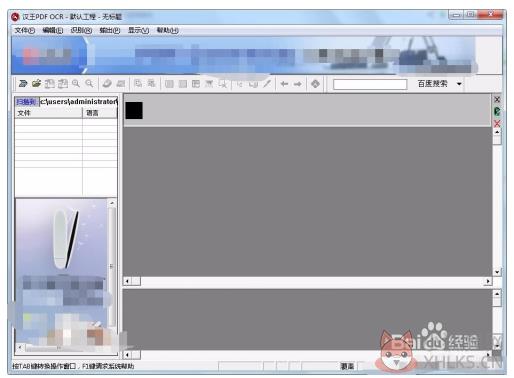Select the black page thumbnail

click(x=134, y=110)
